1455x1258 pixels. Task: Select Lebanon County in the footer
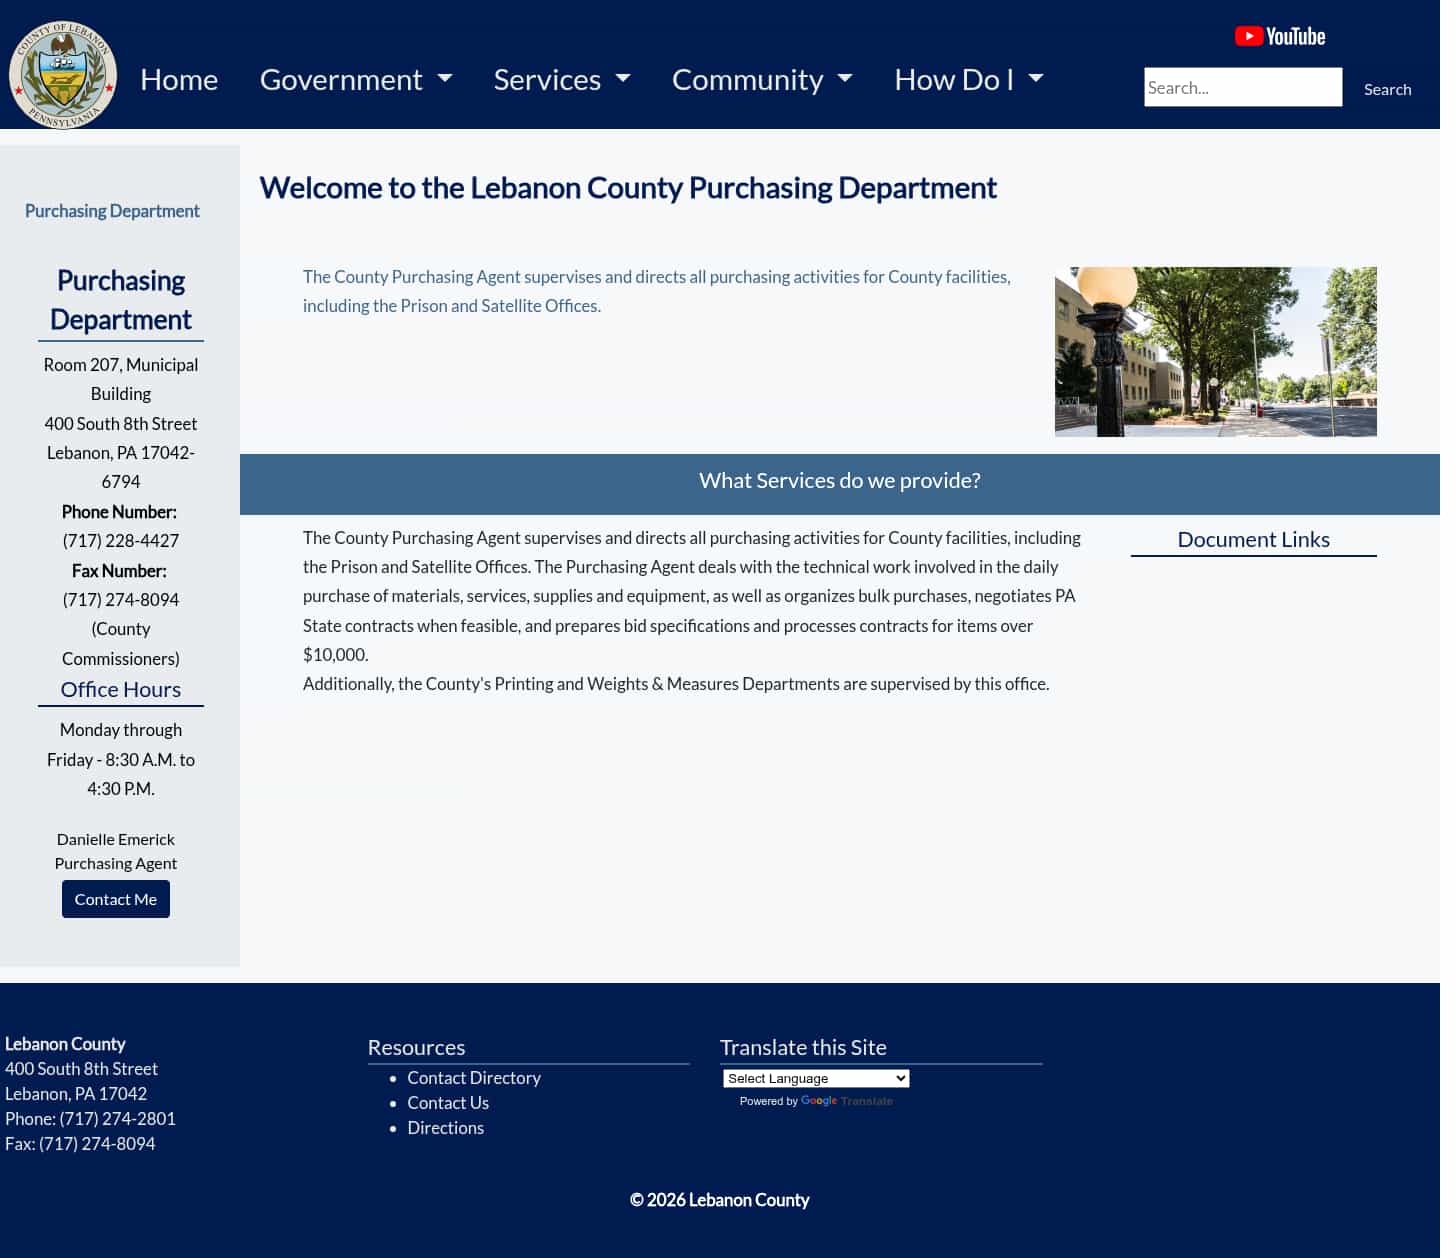[65, 1043]
